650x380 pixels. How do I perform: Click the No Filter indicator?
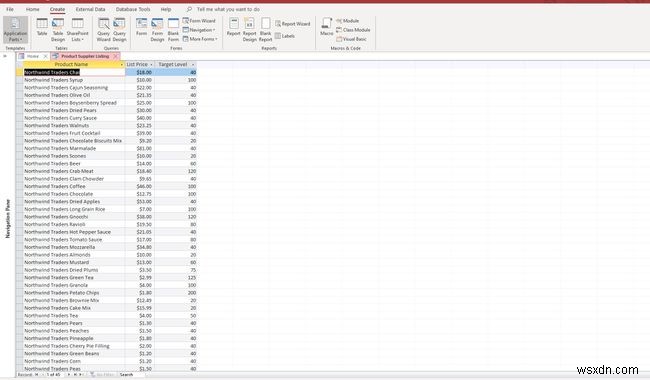tap(102, 375)
